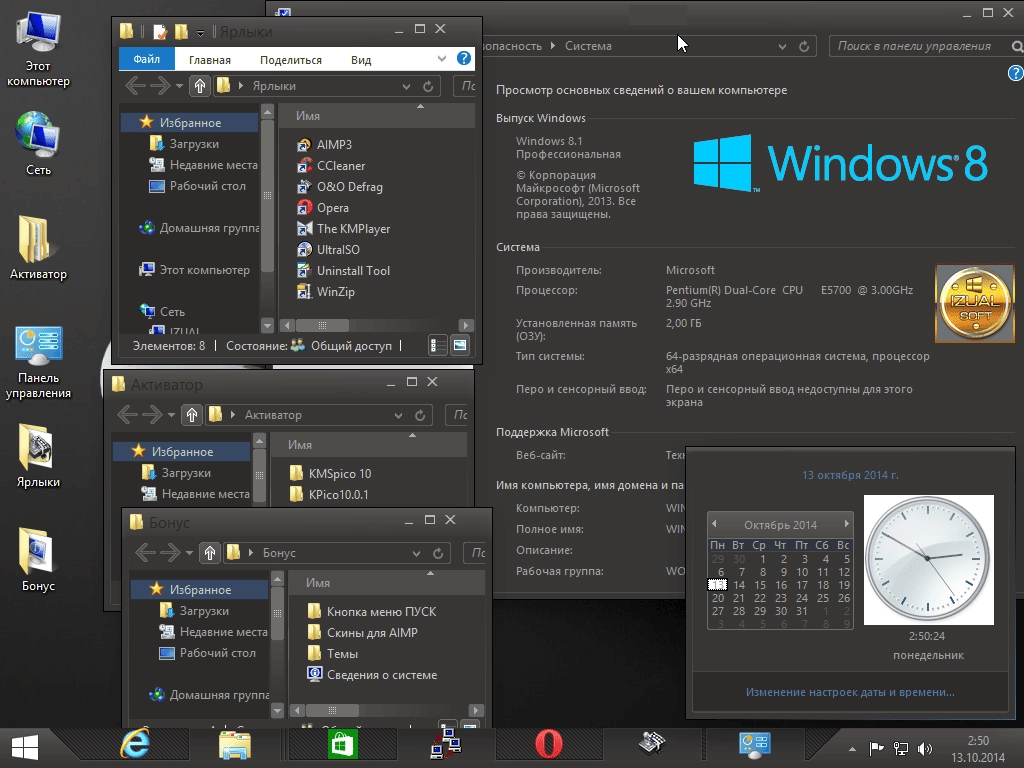
Task: Click Изменение настроек даты и времени link
Action: coord(850,692)
